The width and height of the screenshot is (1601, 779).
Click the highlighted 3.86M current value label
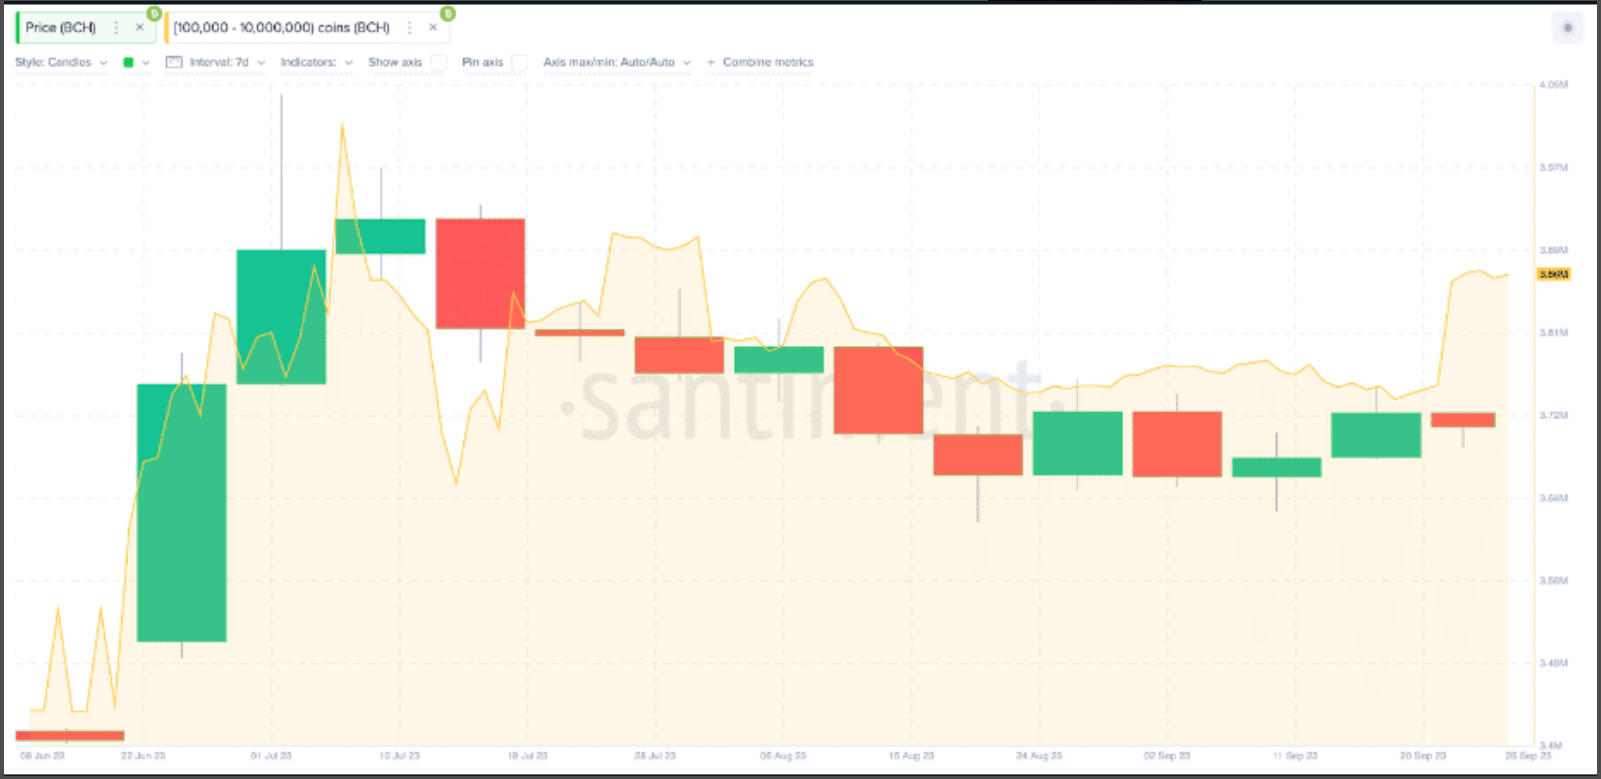tap(1554, 274)
